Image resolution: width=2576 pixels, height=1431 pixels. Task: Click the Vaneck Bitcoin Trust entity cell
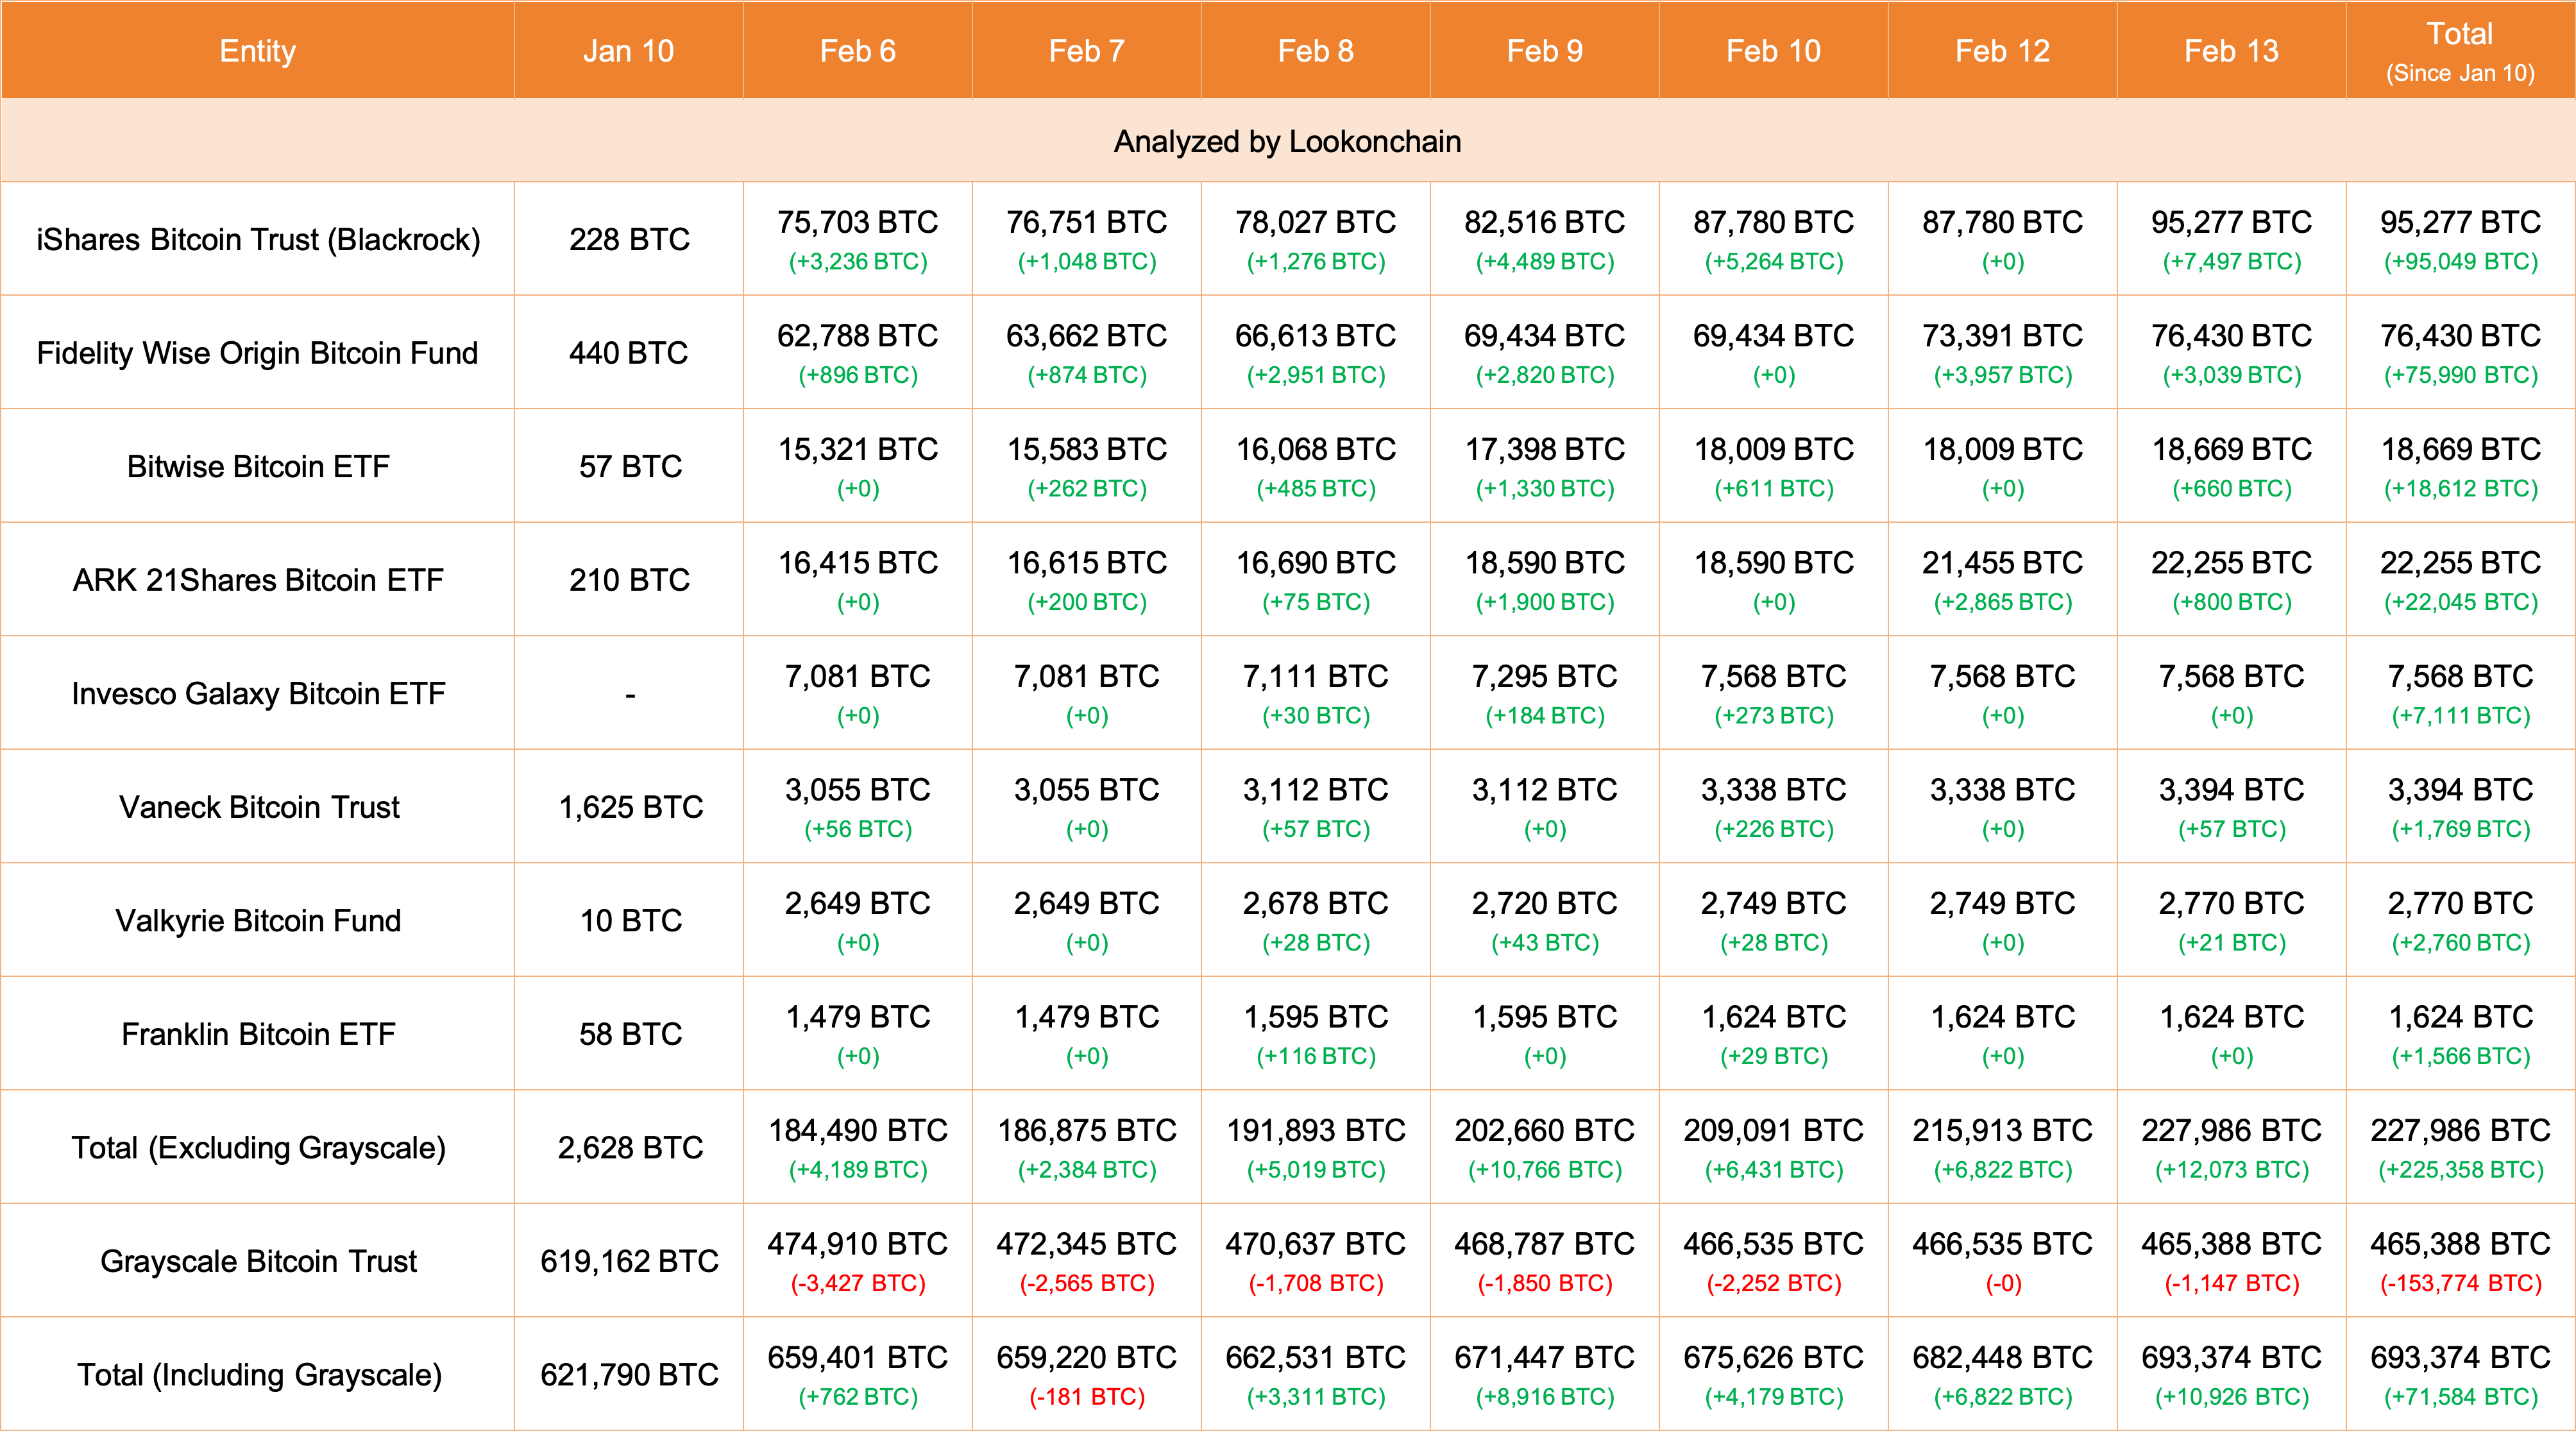[x=258, y=807]
